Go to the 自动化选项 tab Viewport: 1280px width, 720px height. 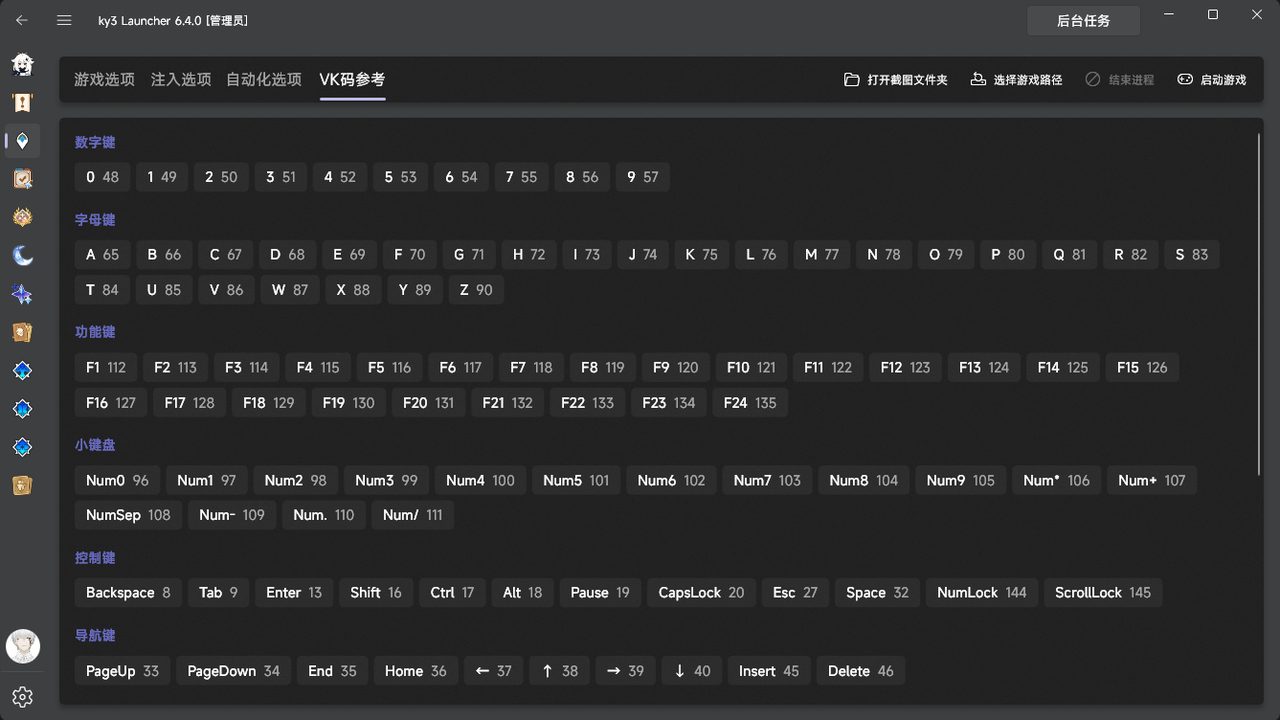tap(264, 79)
